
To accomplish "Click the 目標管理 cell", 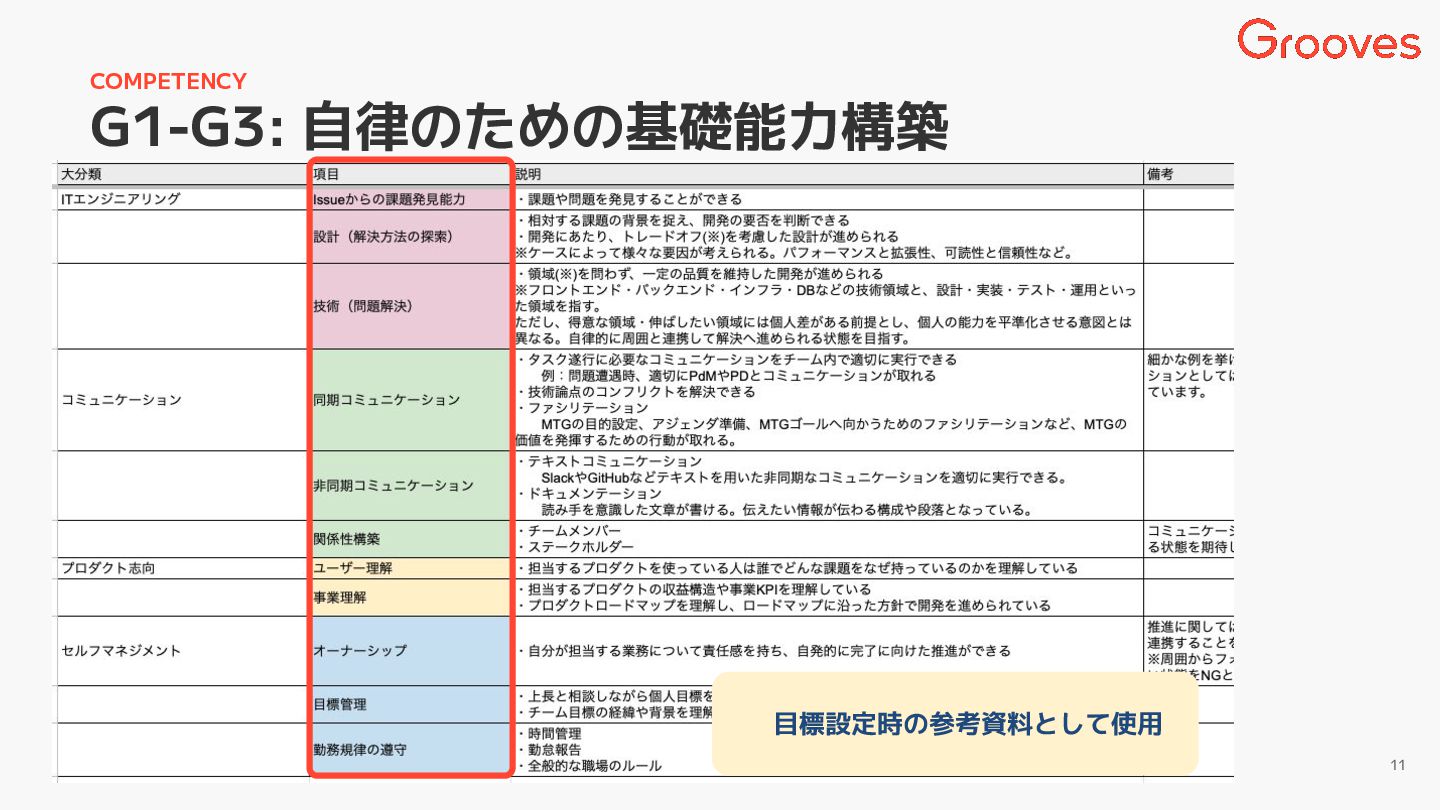I will pos(411,704).
